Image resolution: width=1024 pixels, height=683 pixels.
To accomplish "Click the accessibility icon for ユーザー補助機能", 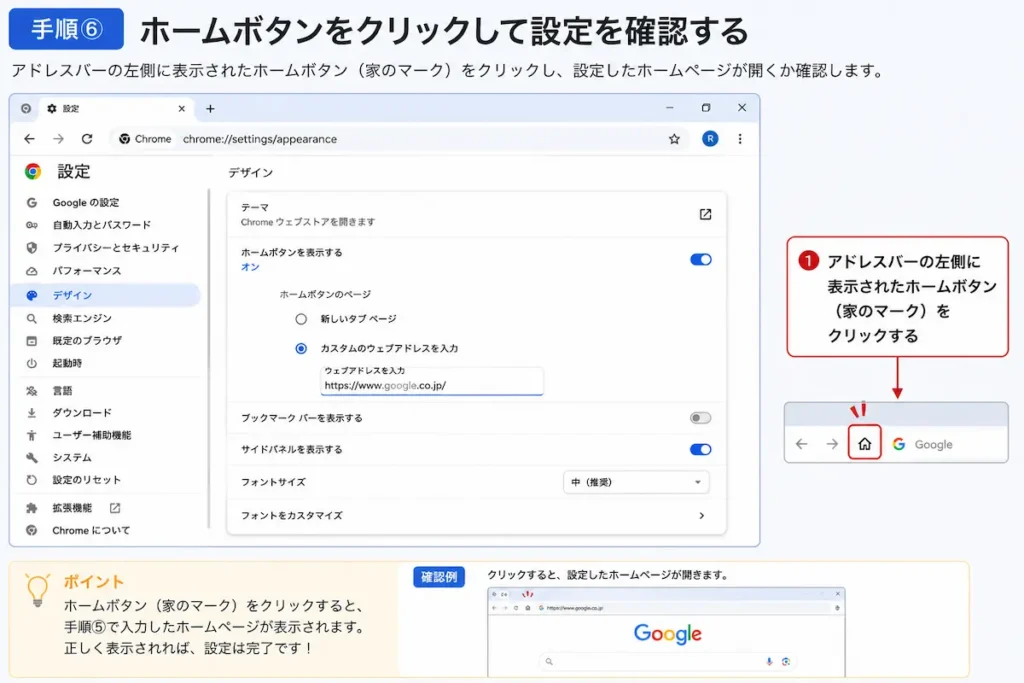I will (x=31, y=436).
